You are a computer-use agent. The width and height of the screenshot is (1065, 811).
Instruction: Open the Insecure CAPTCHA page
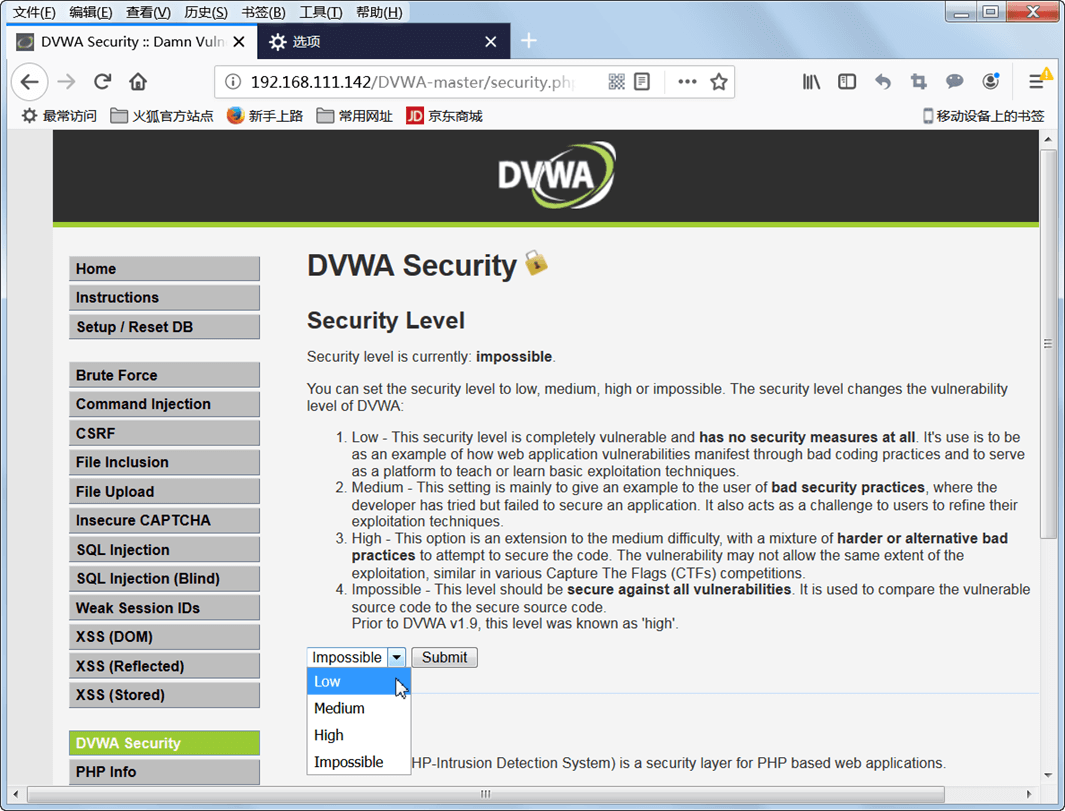pos(164,520)
